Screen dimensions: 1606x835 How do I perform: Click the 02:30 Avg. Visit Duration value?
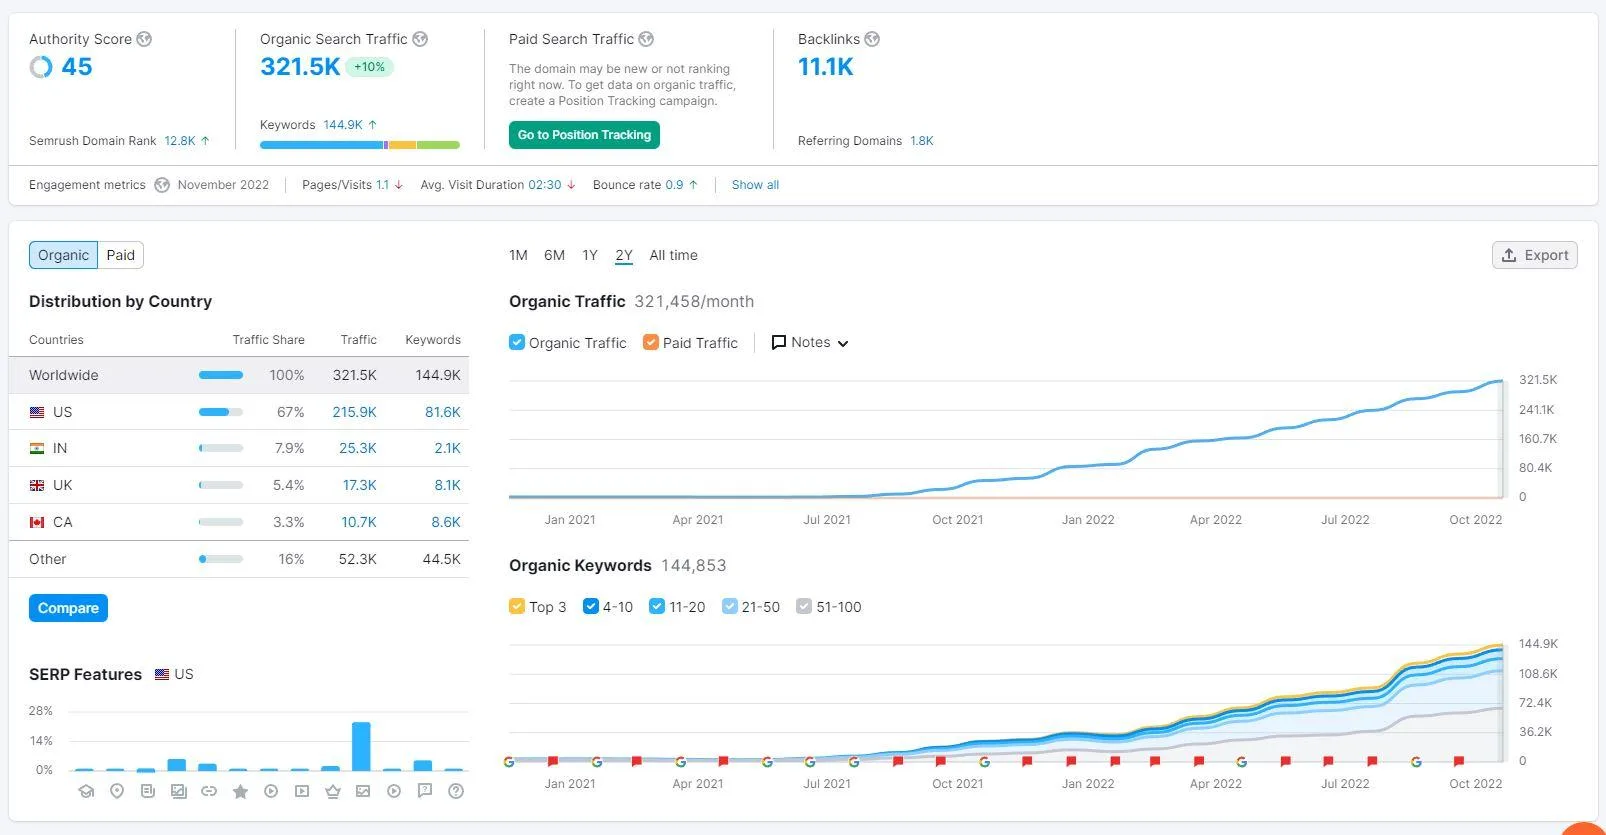[545, 185]
